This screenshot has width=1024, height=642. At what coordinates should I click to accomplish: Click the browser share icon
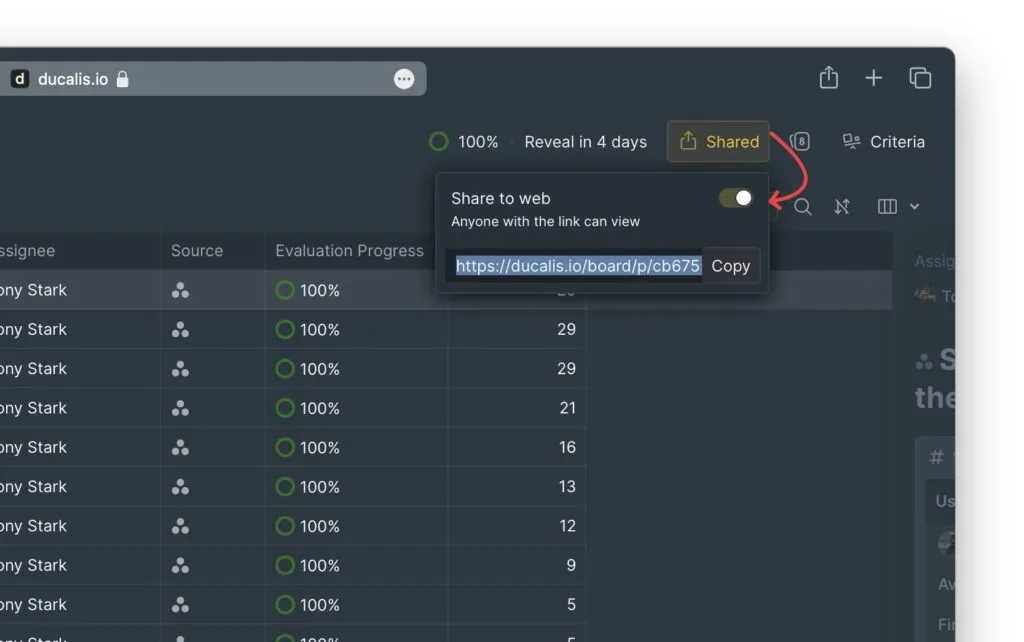[x=828, y=78]
